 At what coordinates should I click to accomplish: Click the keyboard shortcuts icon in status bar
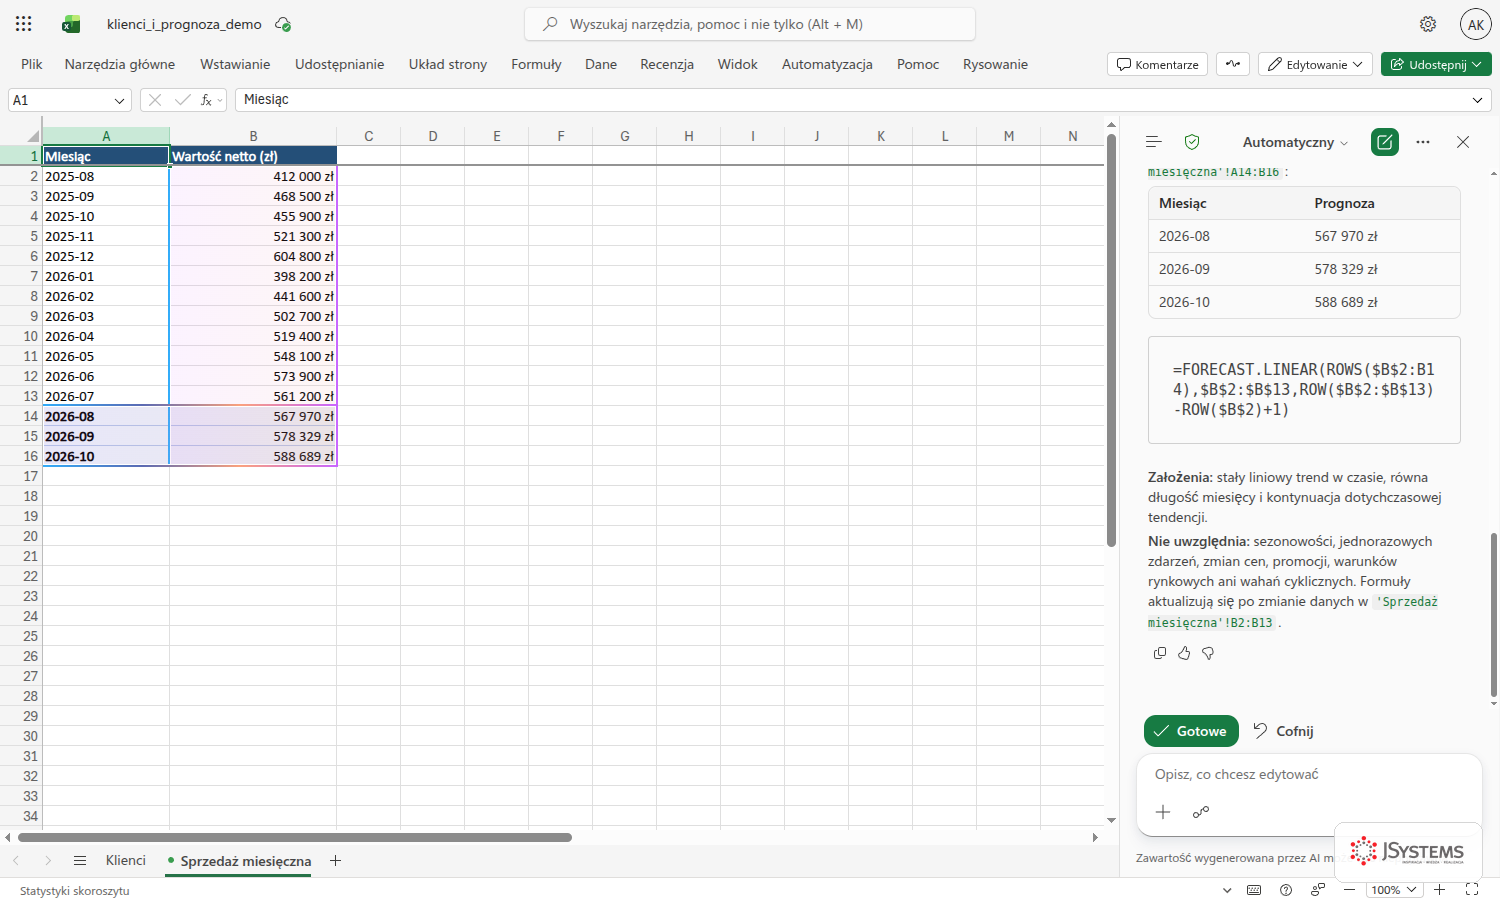tap(1254, 890)
